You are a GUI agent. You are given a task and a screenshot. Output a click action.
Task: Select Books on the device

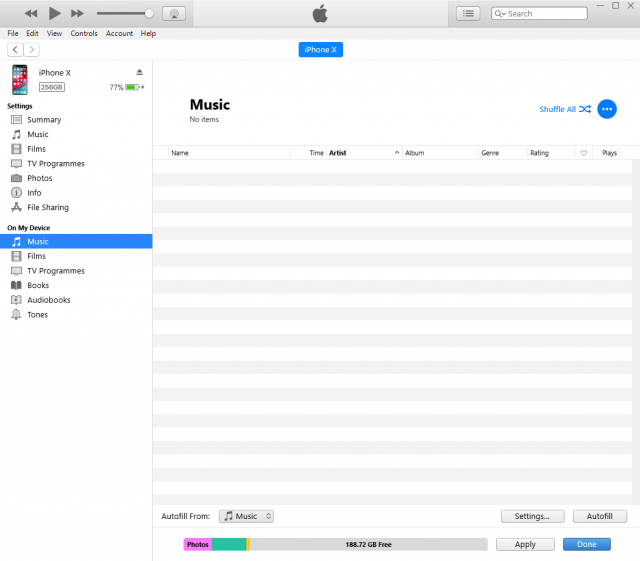[76, 285]
